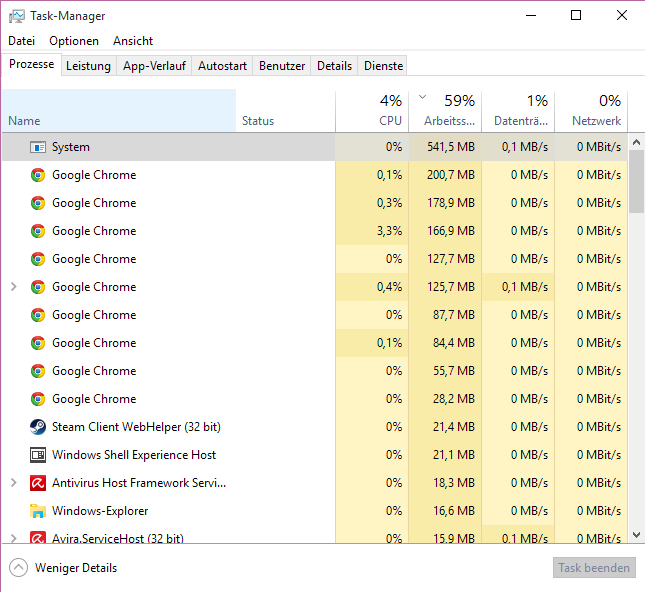645x592 pixels.
Task: Click the Task-Manager title bar icon
Action: point(16,16)
